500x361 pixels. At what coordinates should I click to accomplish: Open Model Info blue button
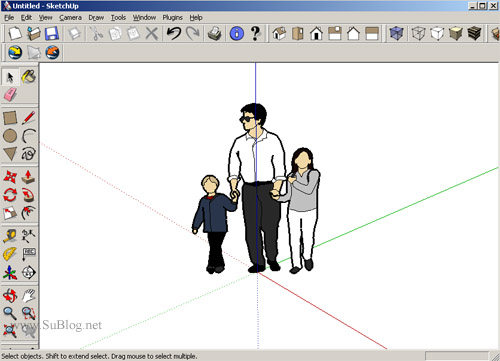237,34
